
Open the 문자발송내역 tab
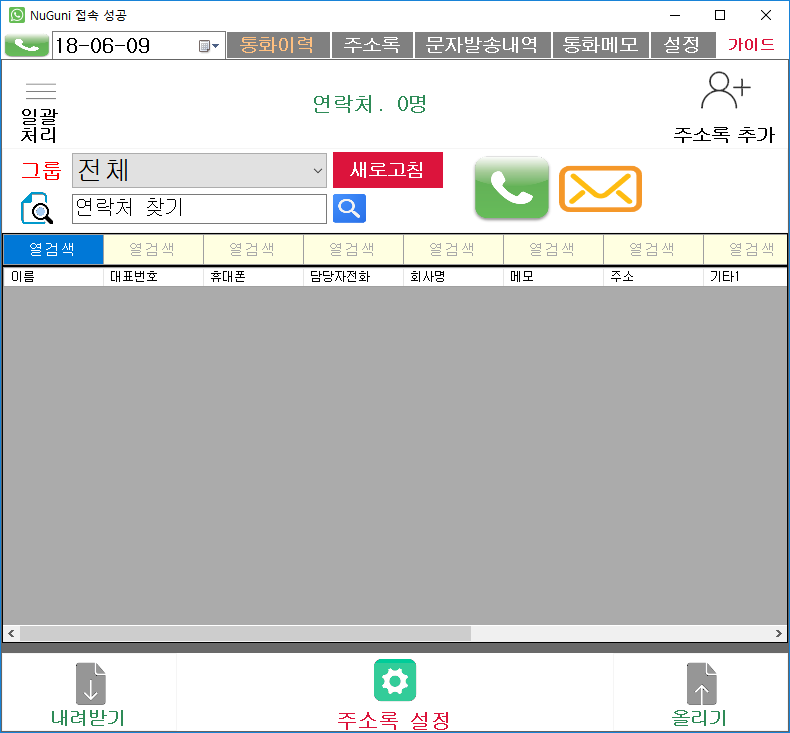tap(482, 45)
